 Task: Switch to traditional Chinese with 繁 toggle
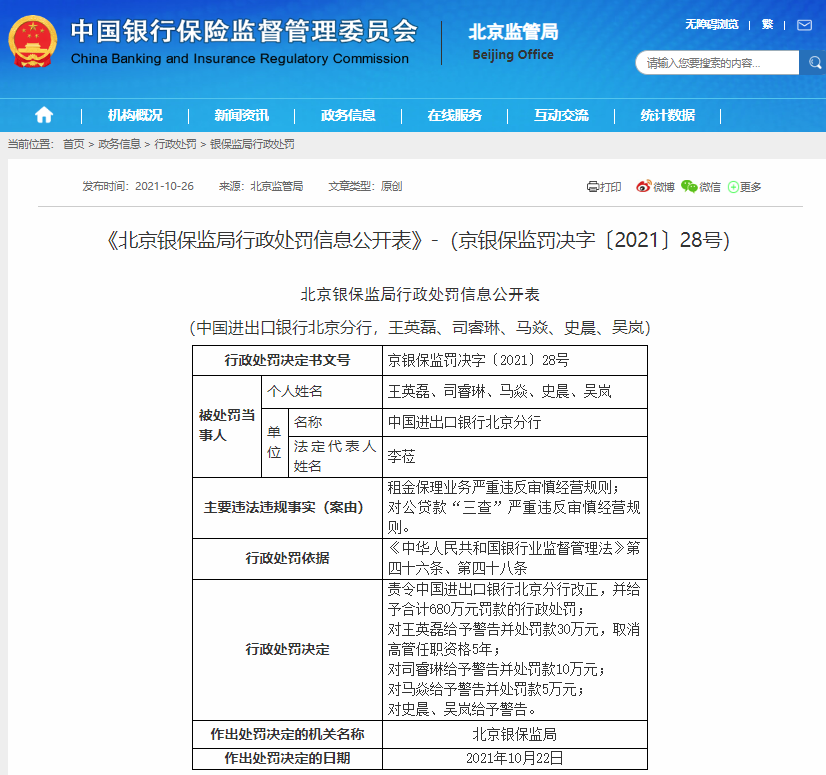(766, 24)
